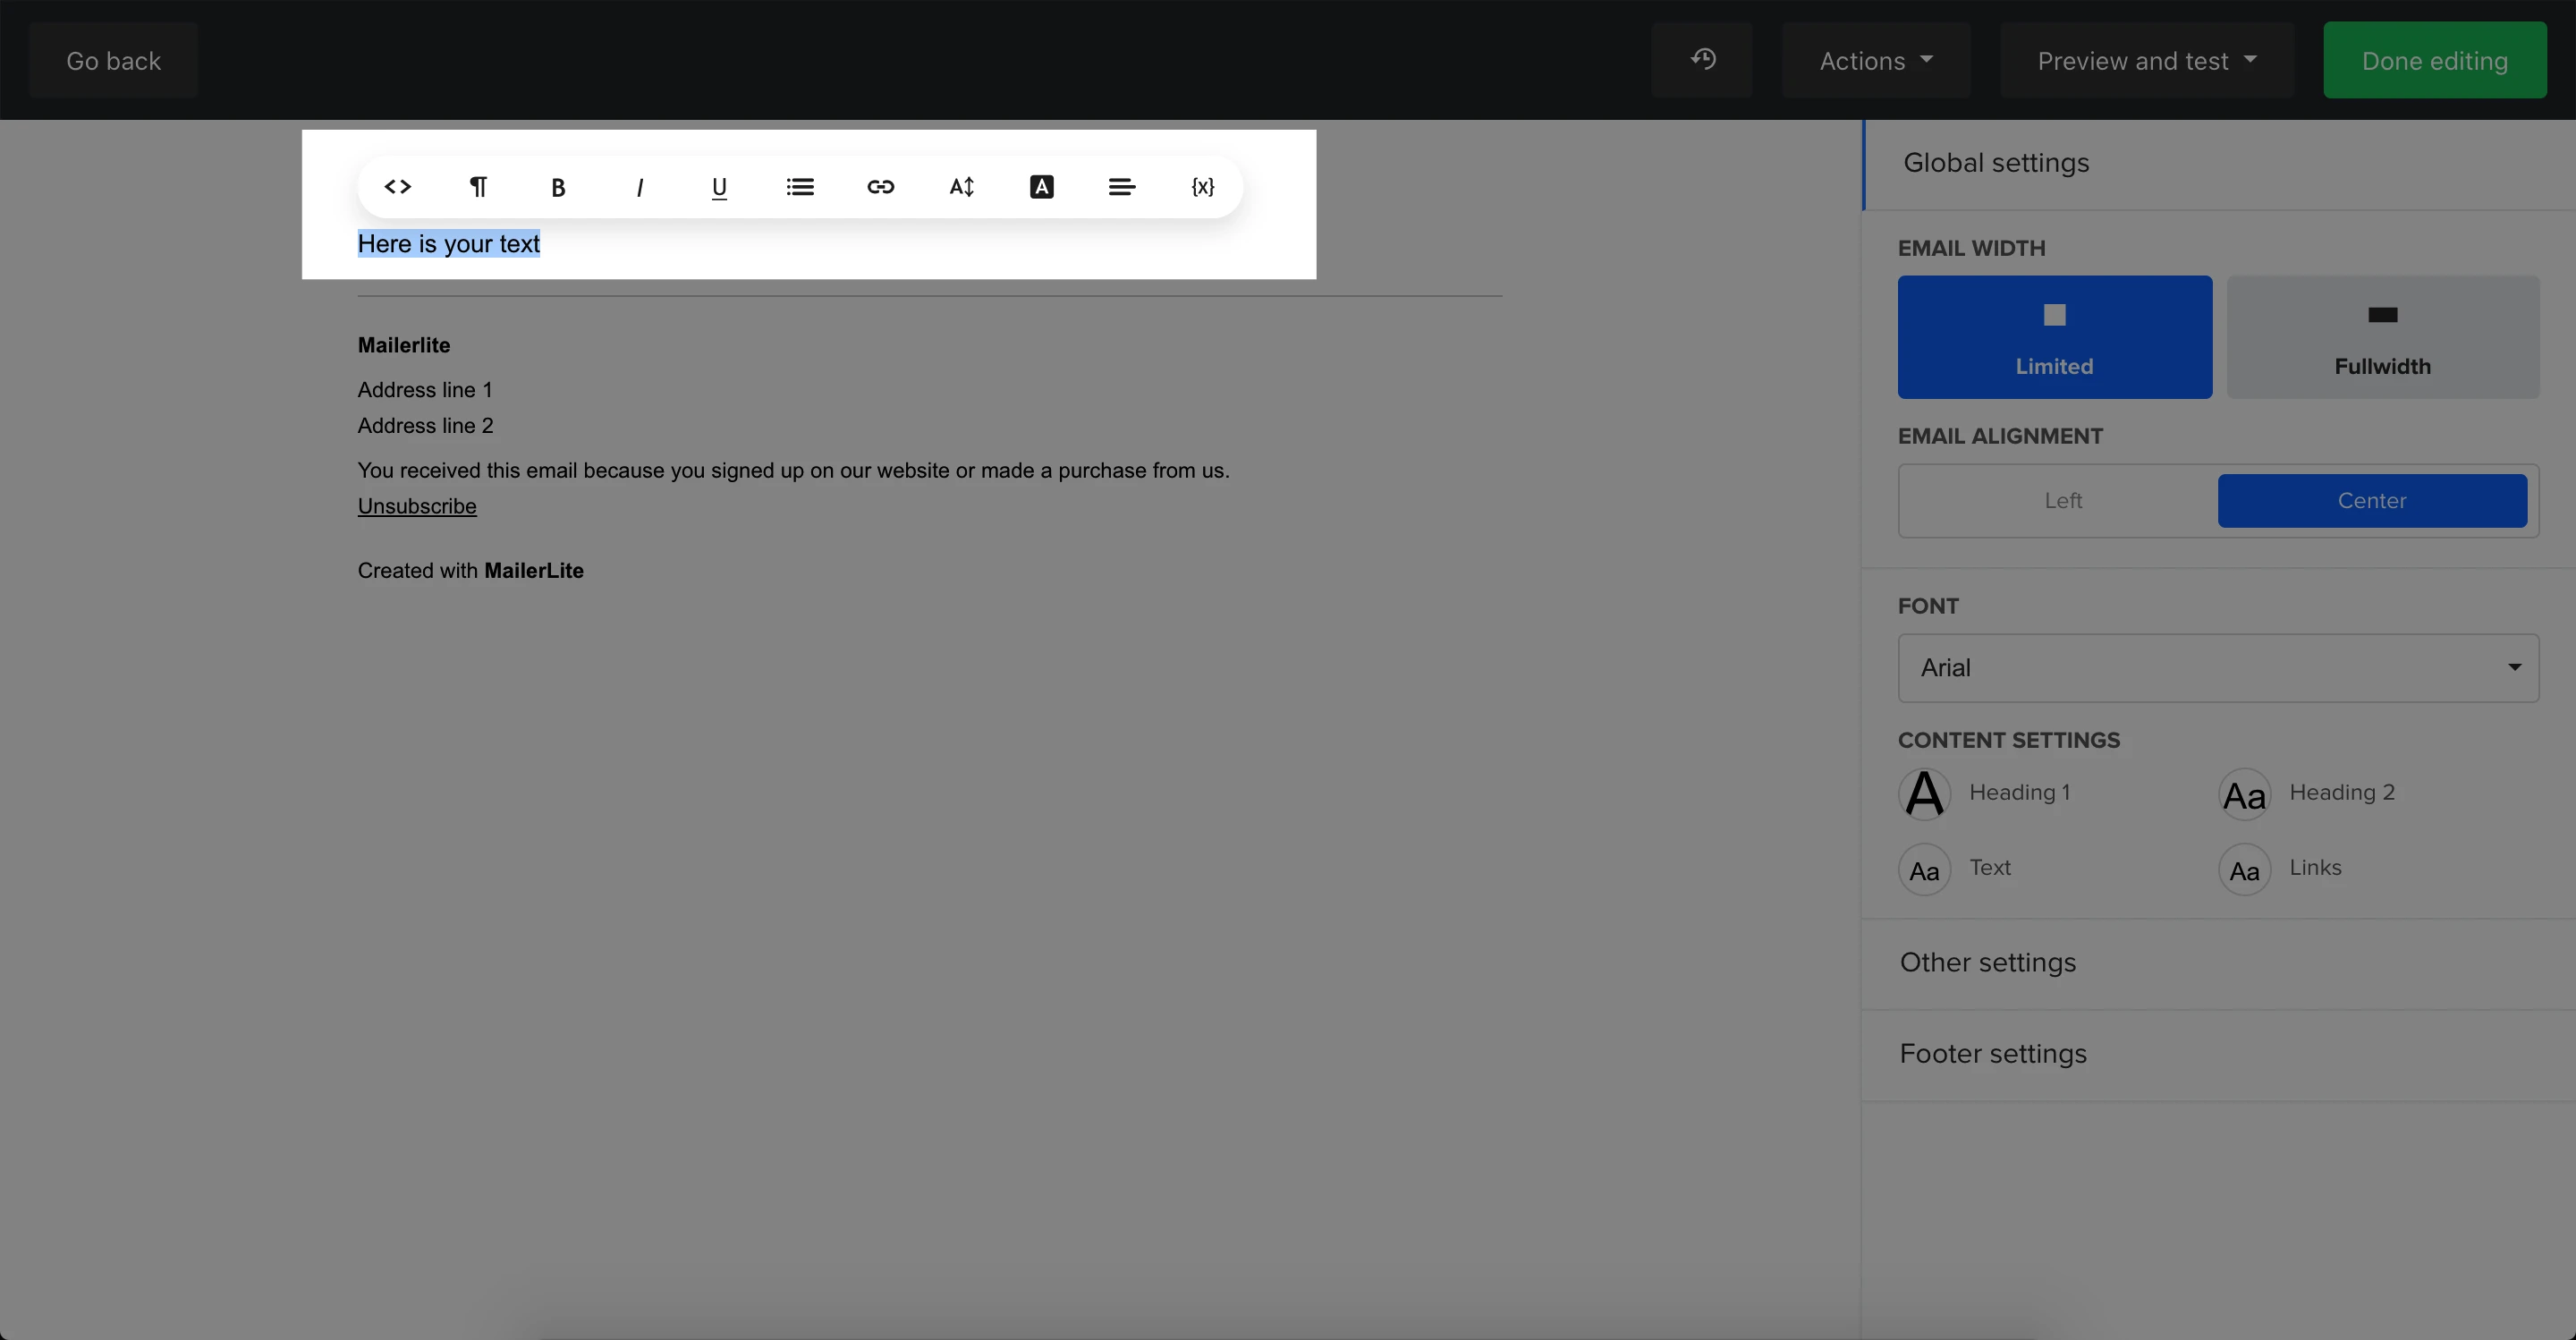The image size is (2576, 1340).
Task: Apply bold to the selected text
Action: [558, 187]
